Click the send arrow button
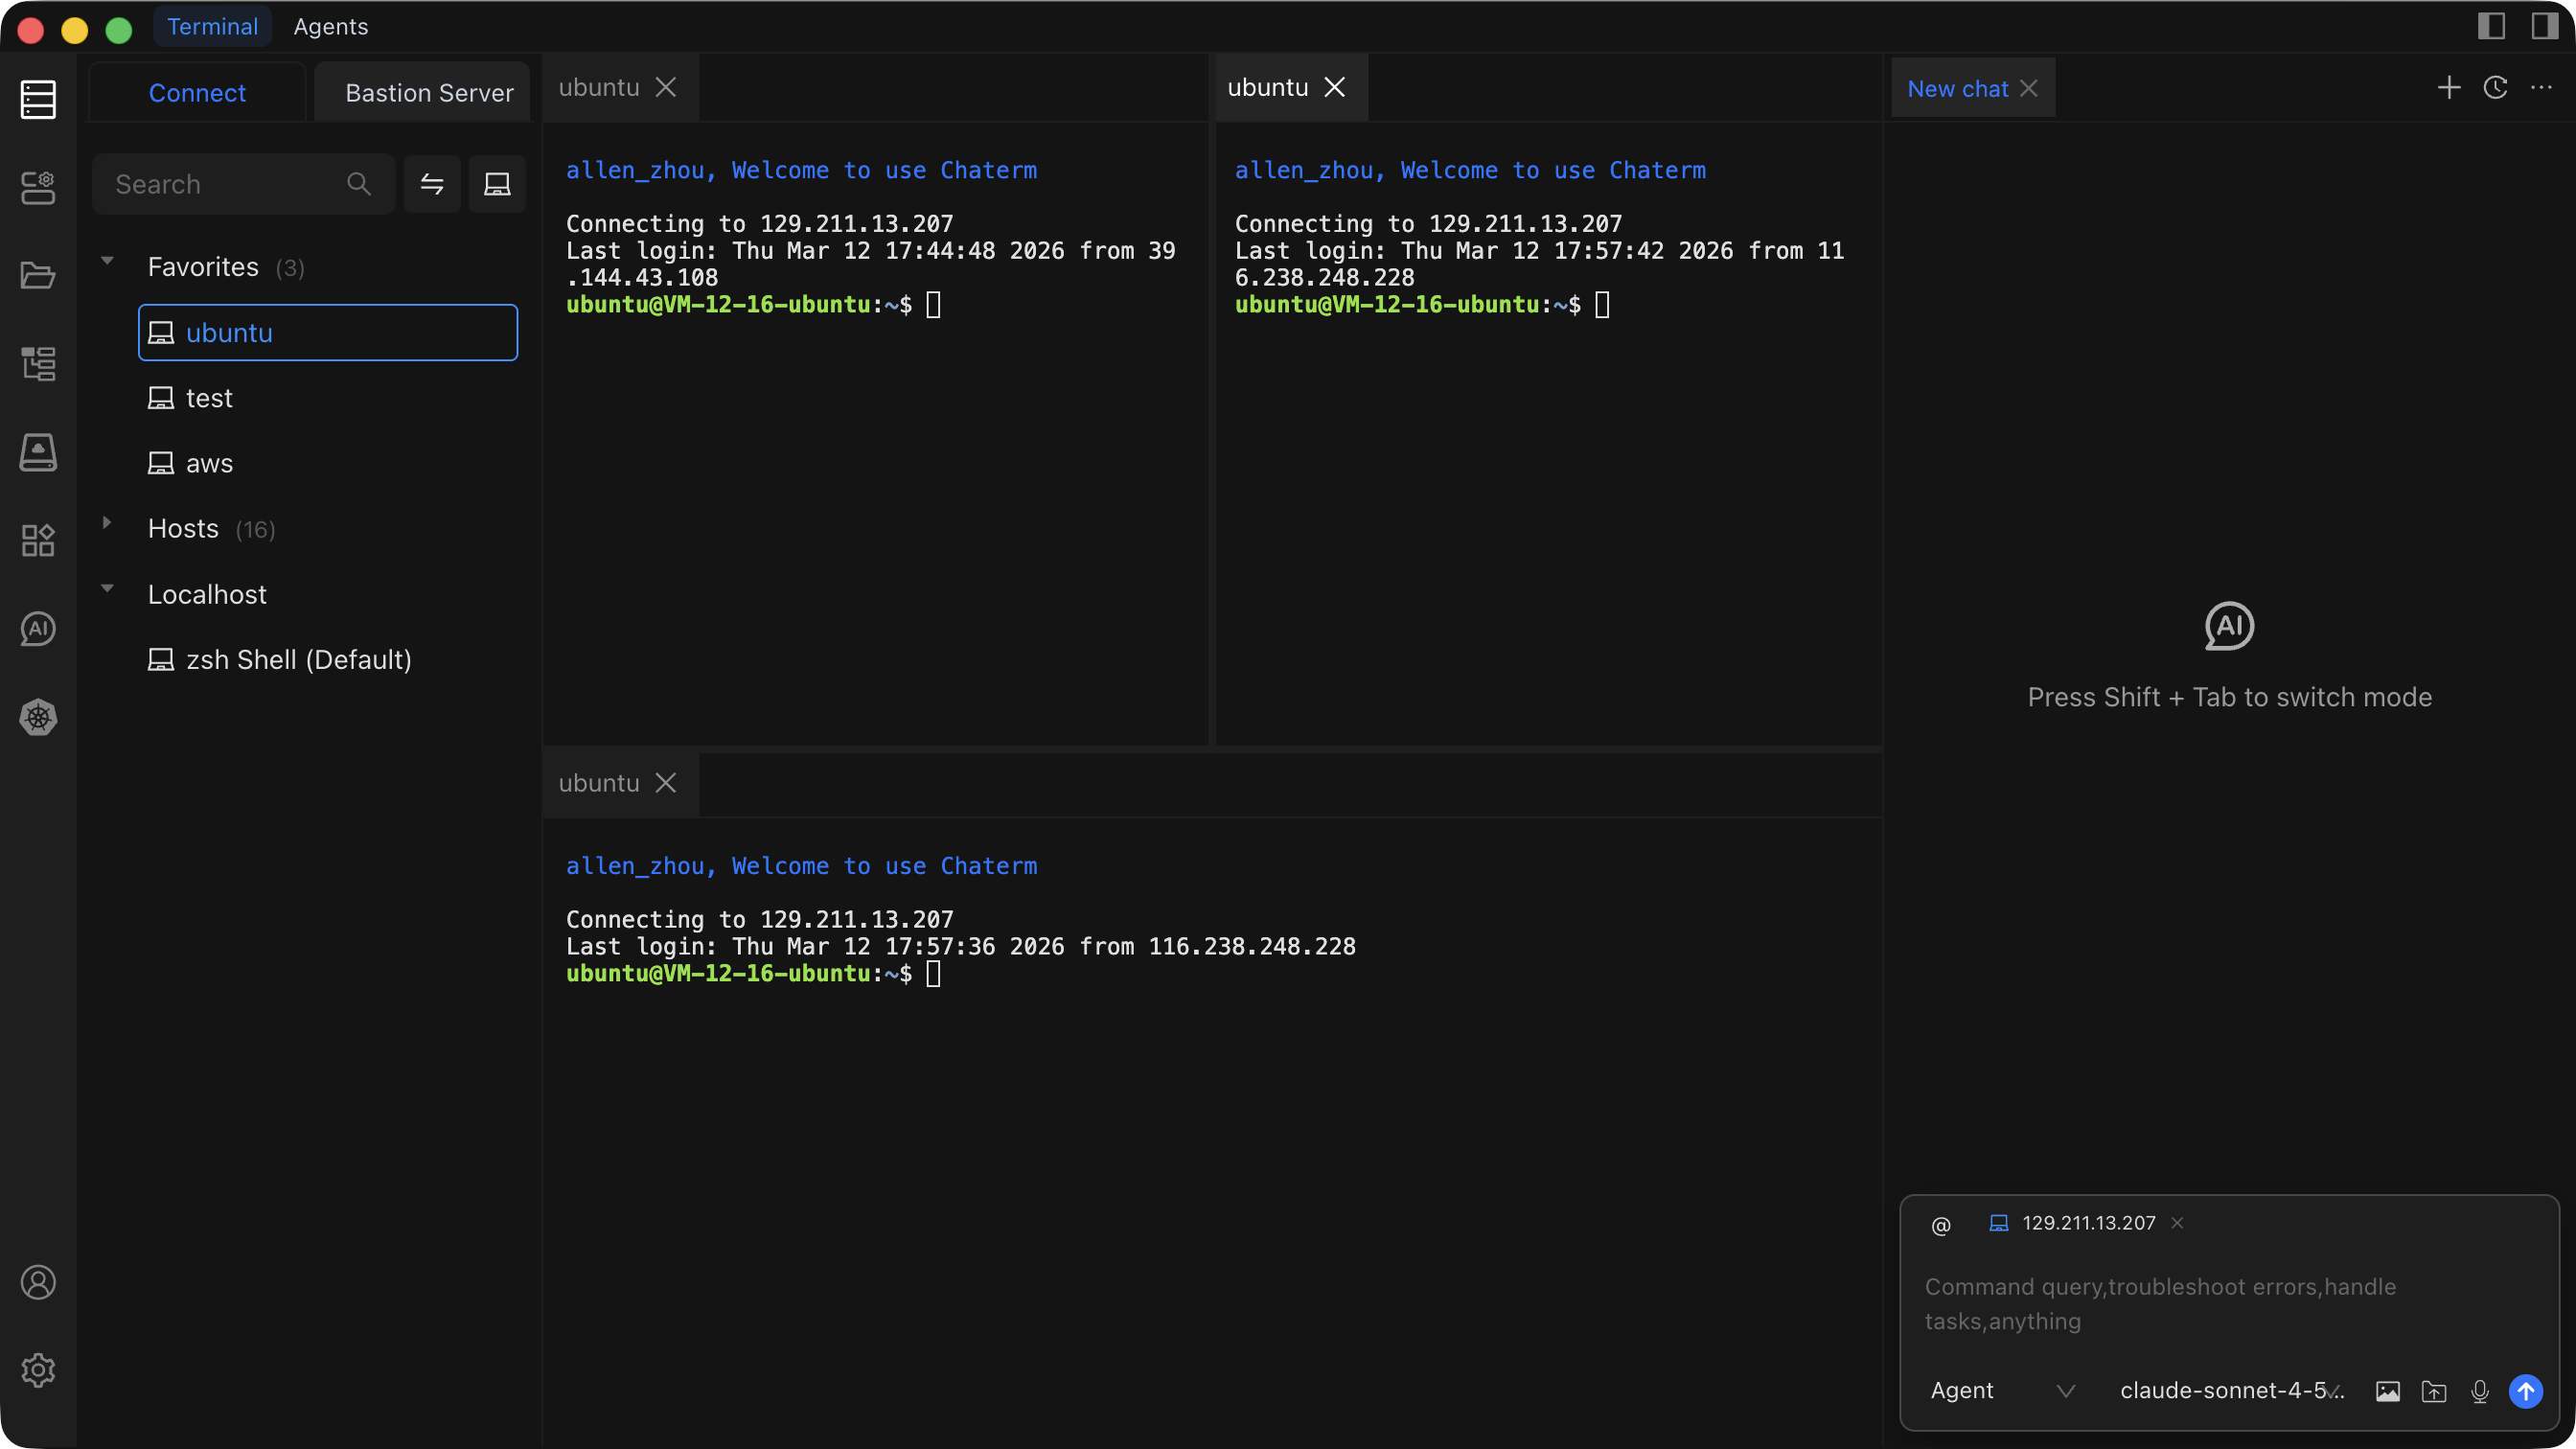The image size is (2576, 1449). tap(2526, 1391)
